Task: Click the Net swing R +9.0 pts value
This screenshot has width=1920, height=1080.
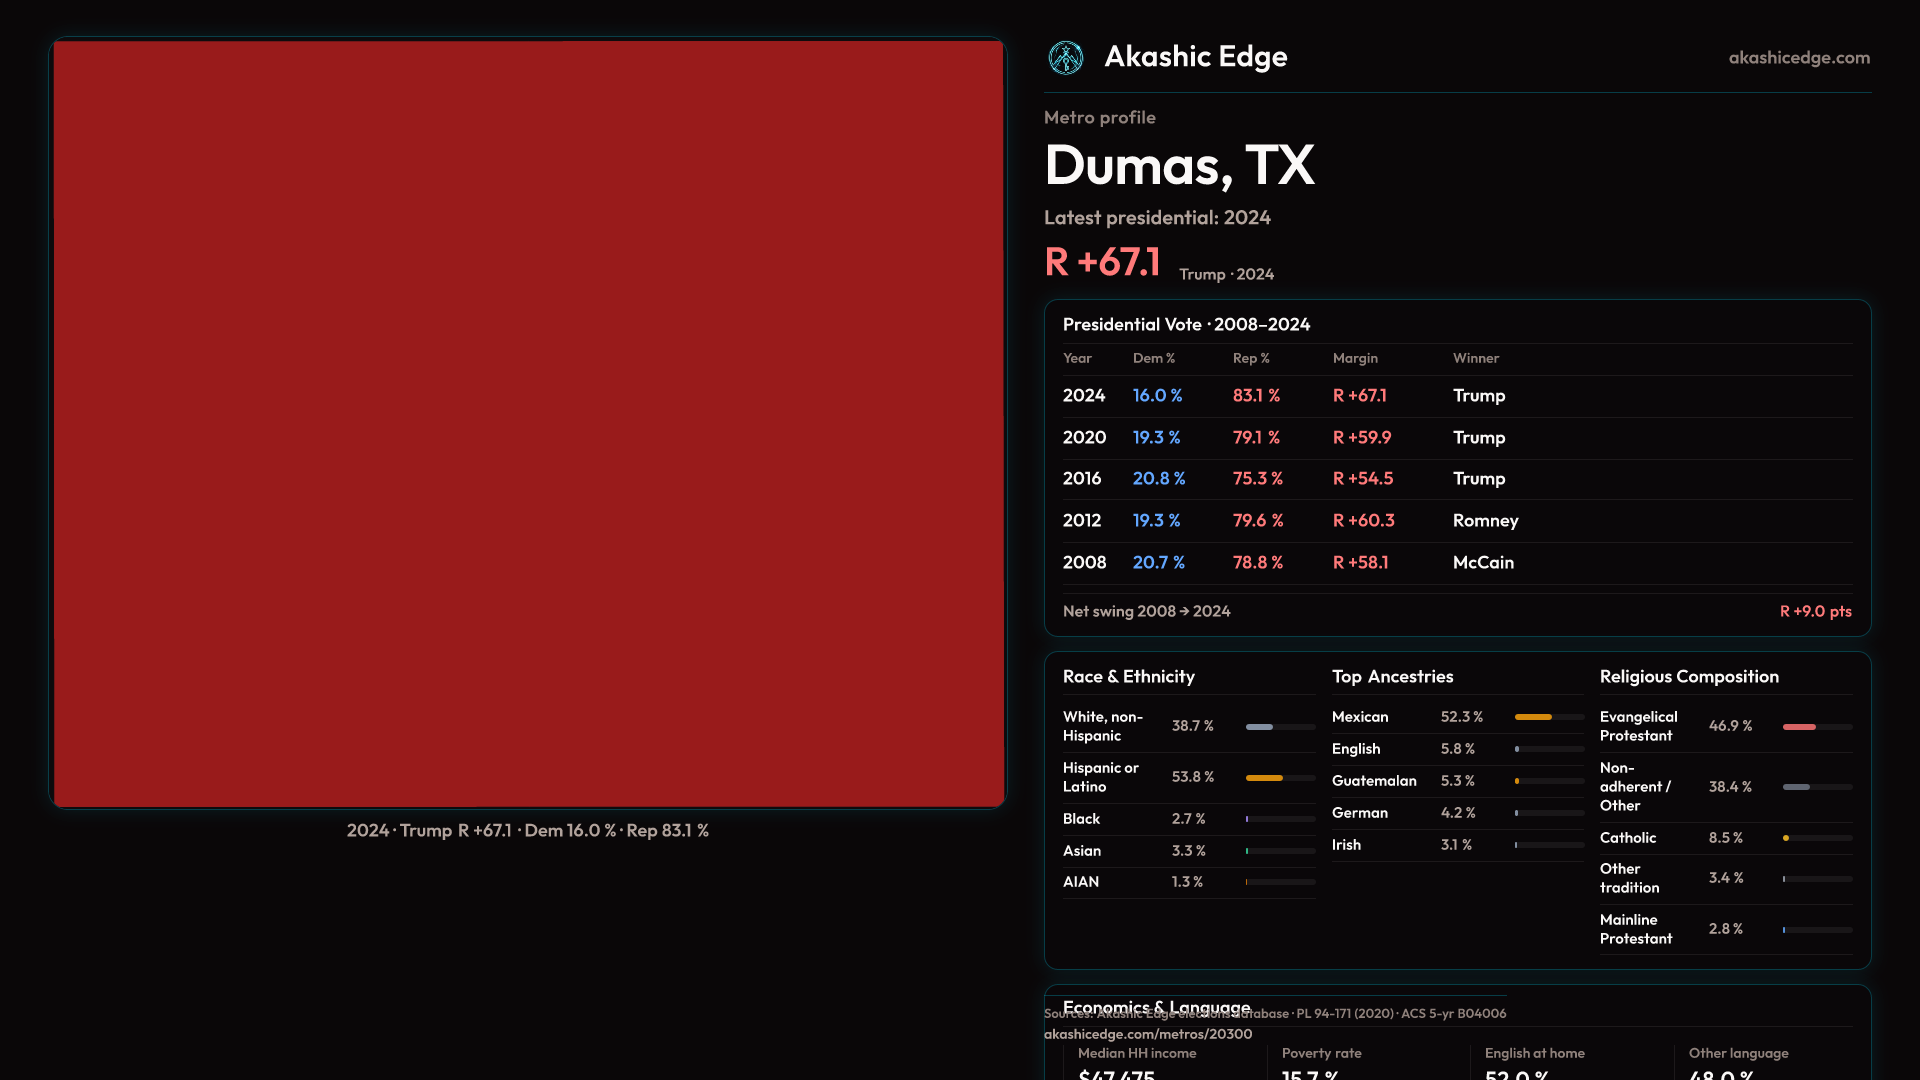Action: point(1815,611)
